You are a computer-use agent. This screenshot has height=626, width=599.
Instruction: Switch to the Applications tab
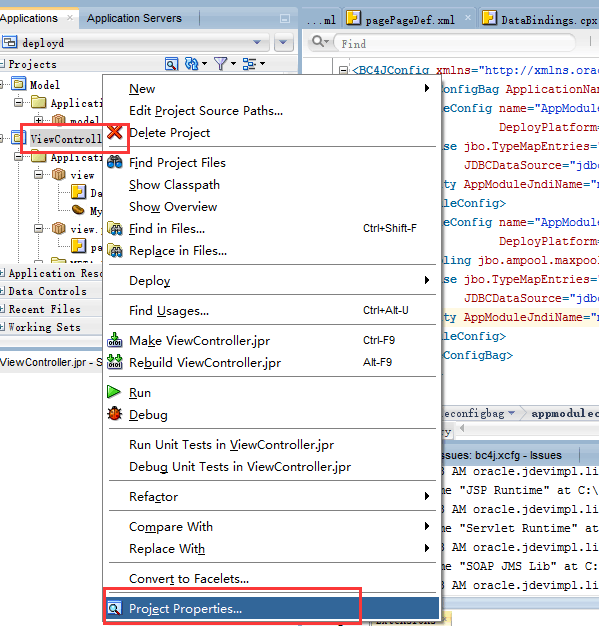[x=29, y=18]
